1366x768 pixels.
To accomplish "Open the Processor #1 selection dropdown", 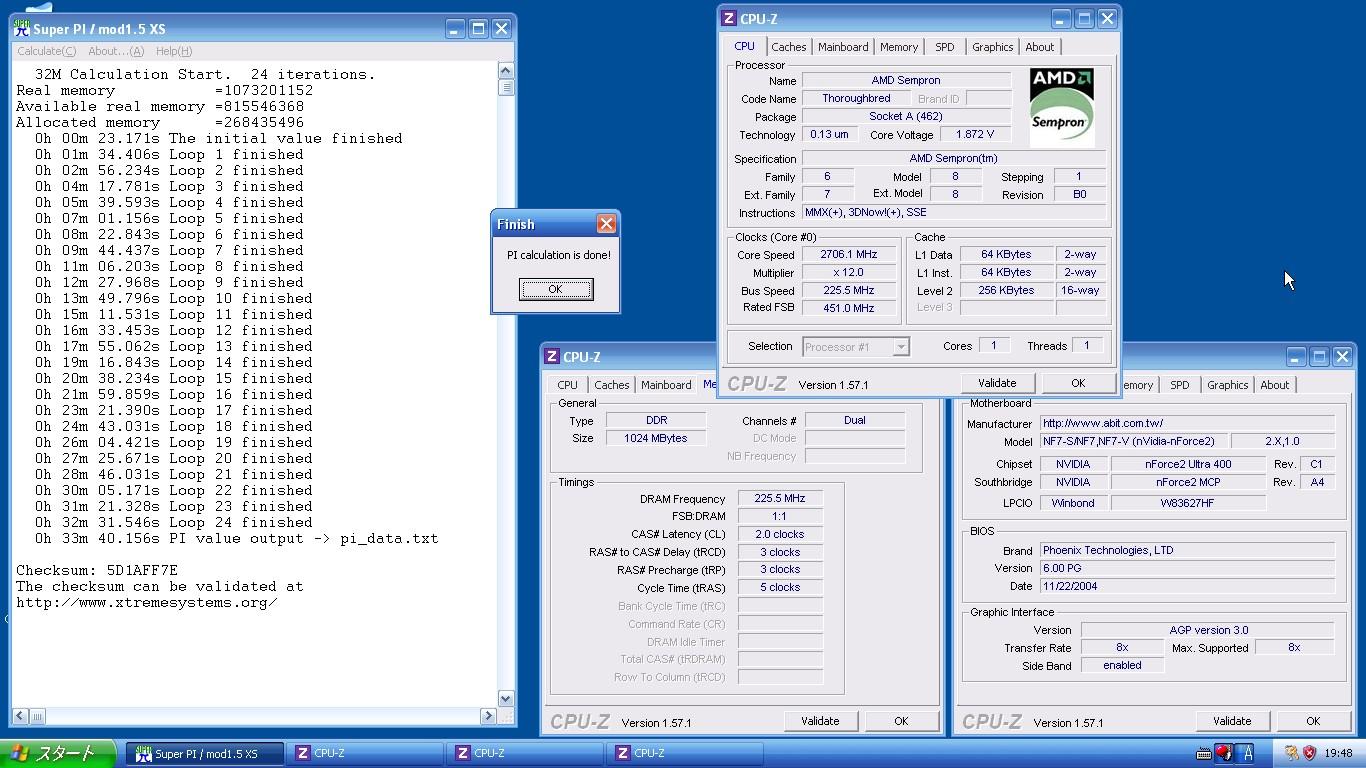I will point(901,347).
